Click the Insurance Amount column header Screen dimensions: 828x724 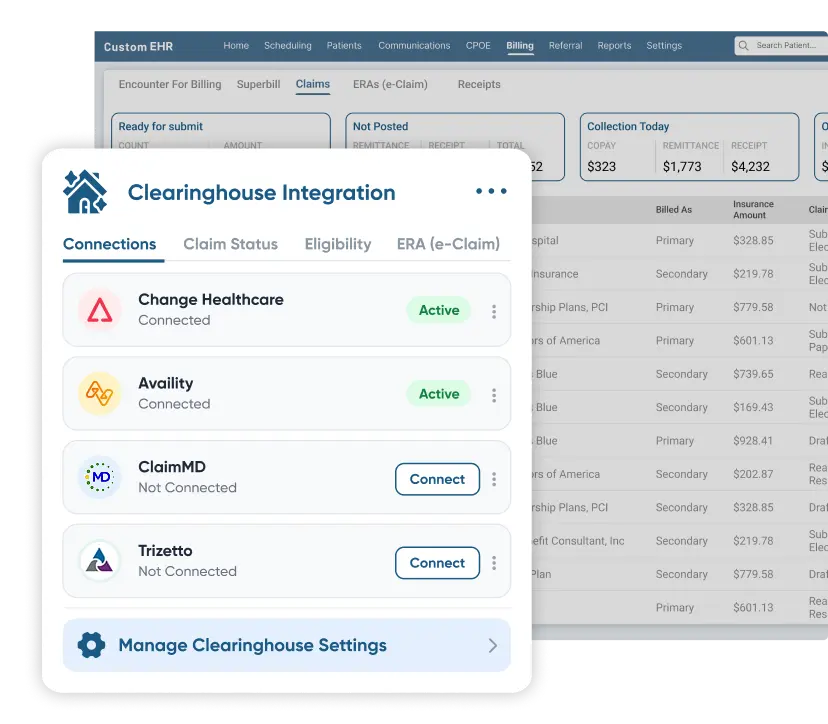coord(753,210)
